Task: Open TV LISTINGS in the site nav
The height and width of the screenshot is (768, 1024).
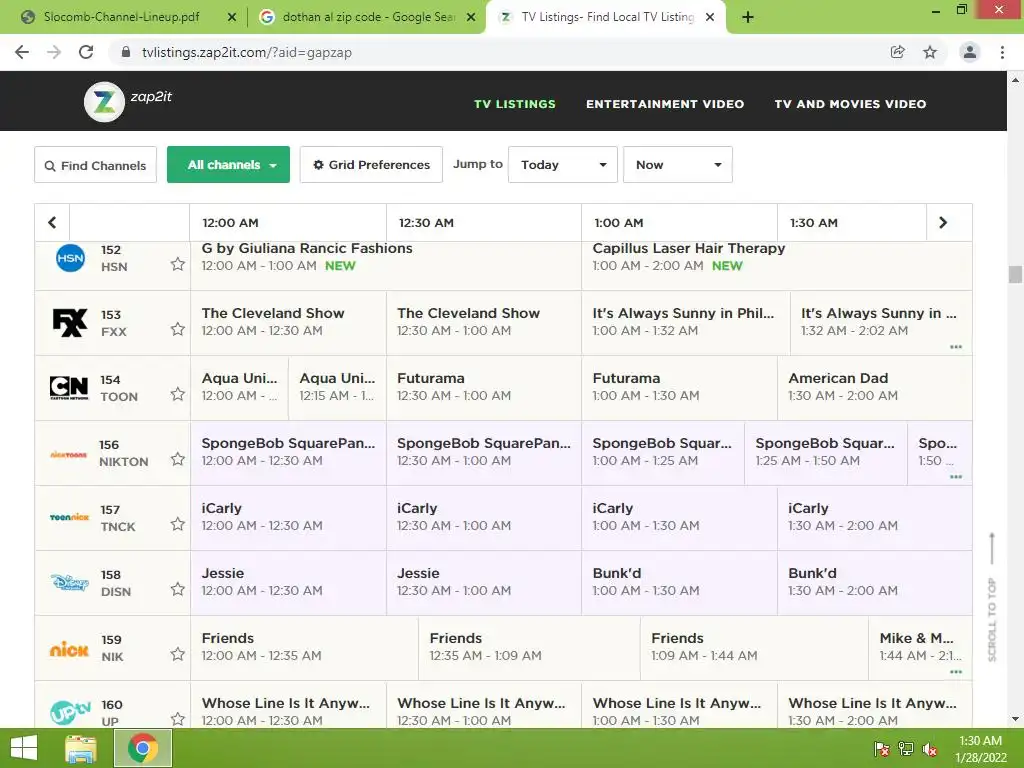Action: pyautogui.click(x=515, y=104)
